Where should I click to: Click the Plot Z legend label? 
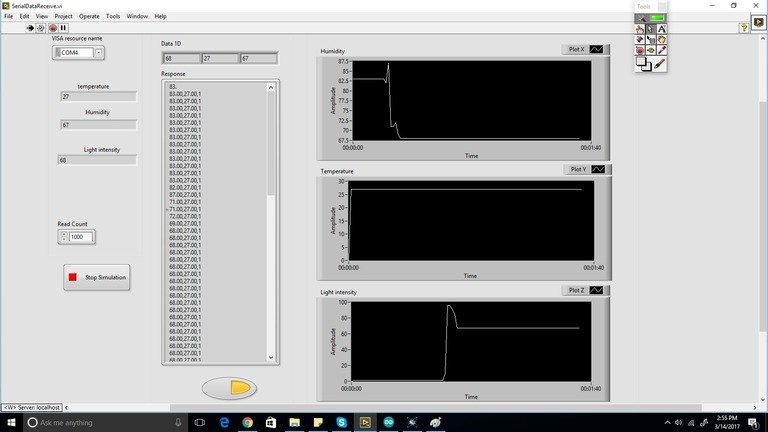(576, 290)
